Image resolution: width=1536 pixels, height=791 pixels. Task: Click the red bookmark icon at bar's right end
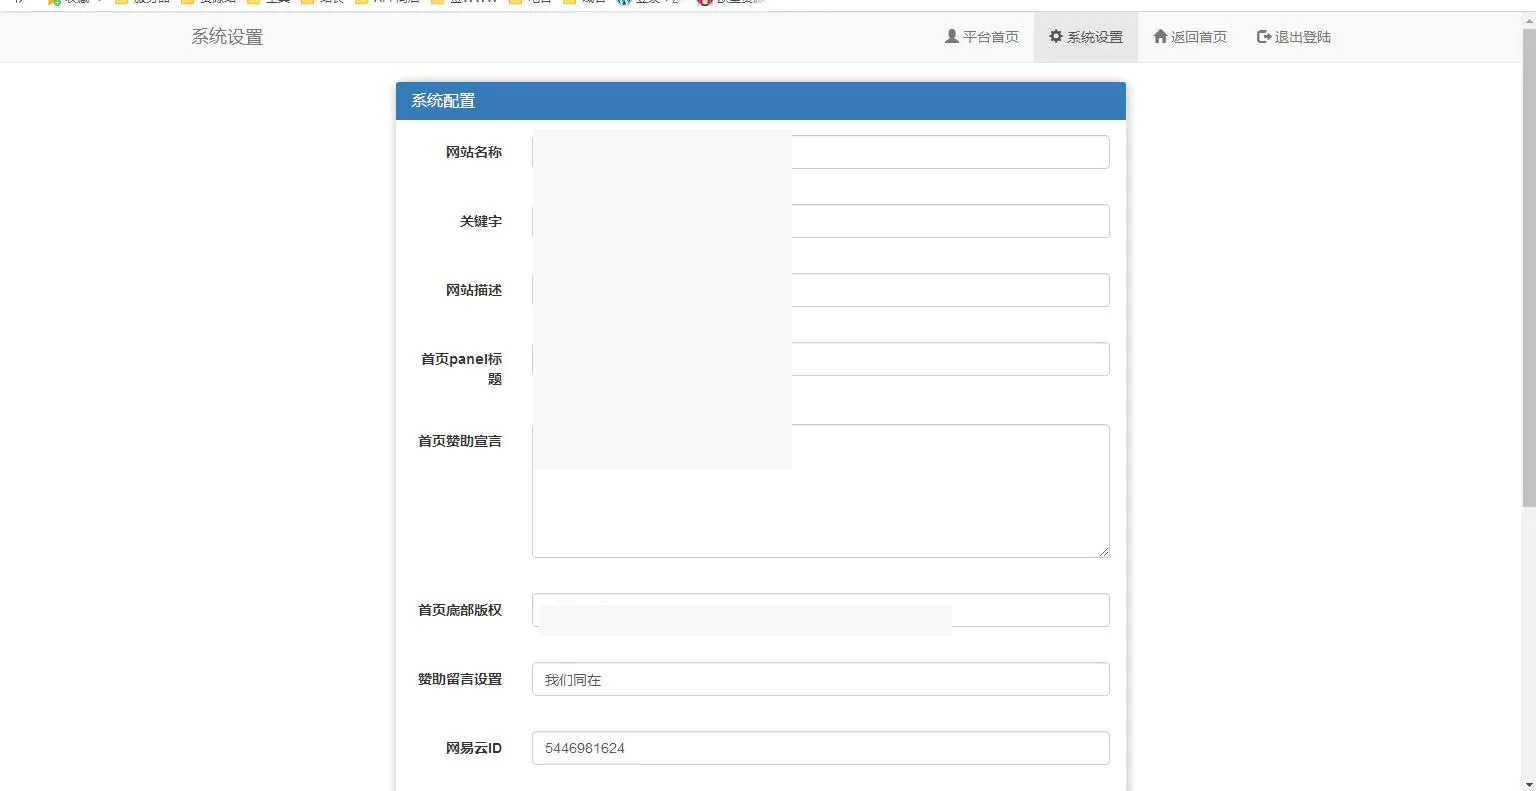point(705,3)
